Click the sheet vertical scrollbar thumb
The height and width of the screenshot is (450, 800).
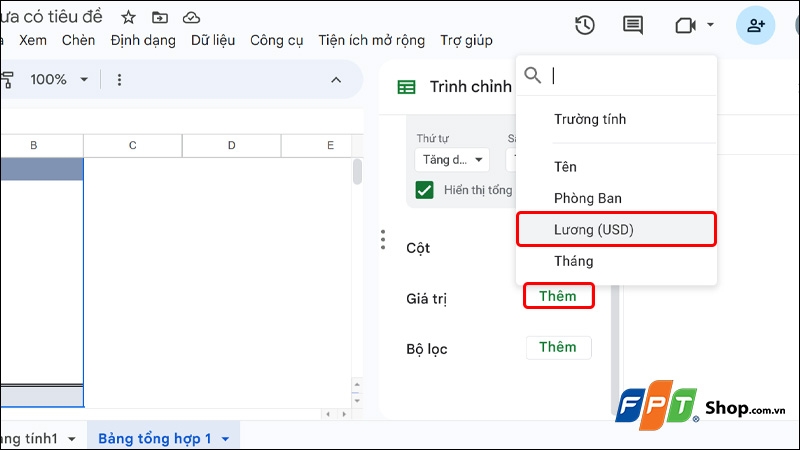(357, 171)
